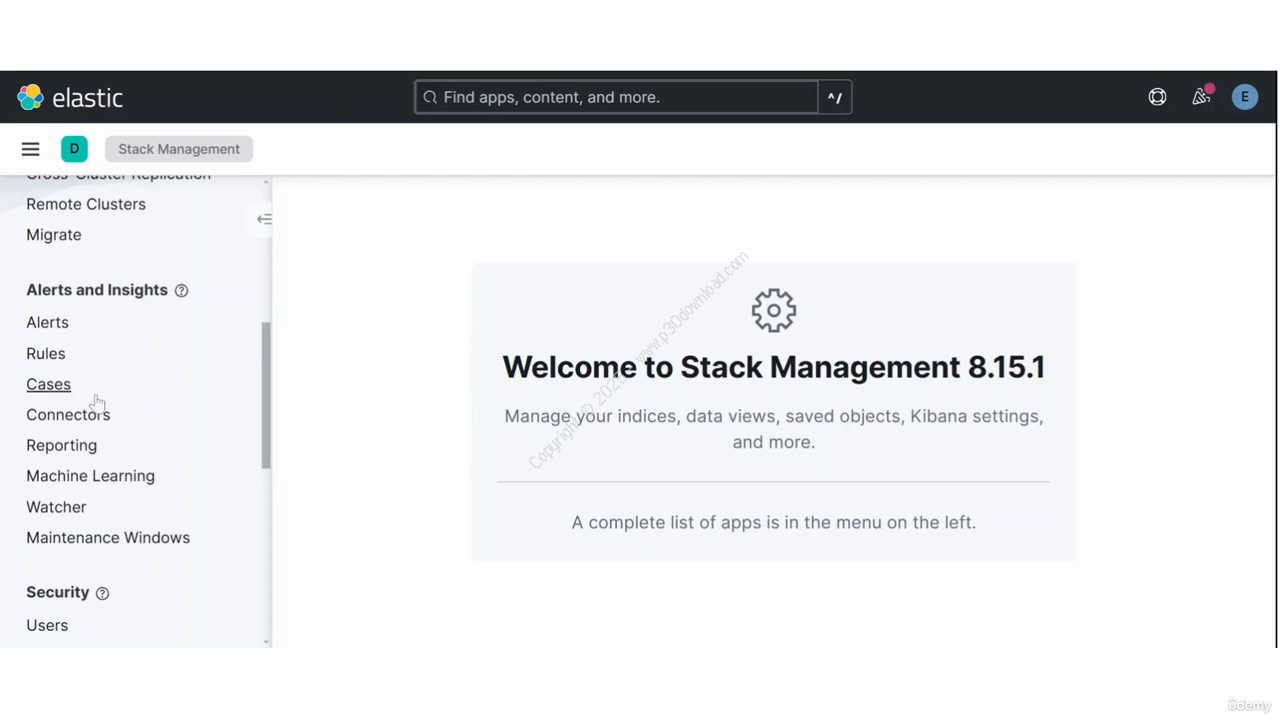This screenshot has height=720, width=1280.
Task: Click the 'Welcome to Stack Management 8.15.1' heading
Action: [x=774, y=367]
